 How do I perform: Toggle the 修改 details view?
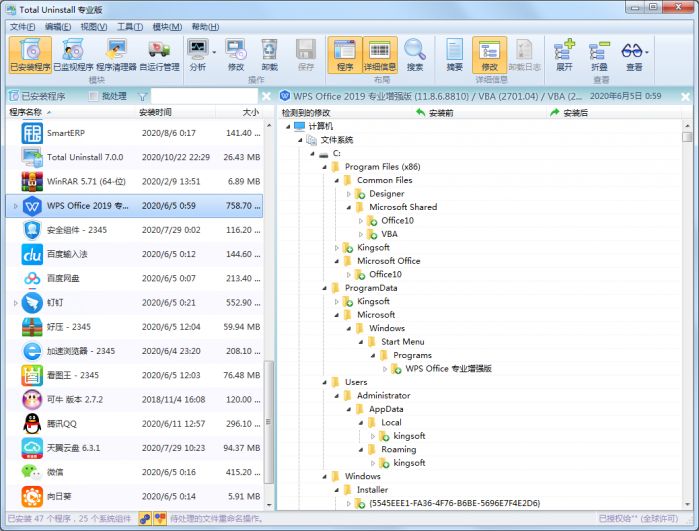(489, 54)
